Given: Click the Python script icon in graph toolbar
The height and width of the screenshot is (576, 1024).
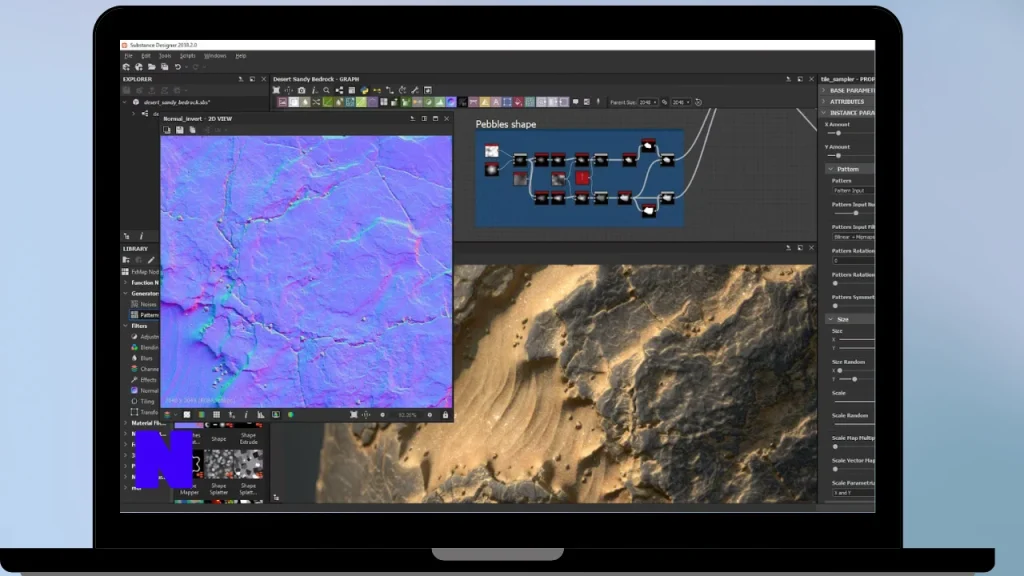Looking at the screenshot, I should [x=364, y=90].
